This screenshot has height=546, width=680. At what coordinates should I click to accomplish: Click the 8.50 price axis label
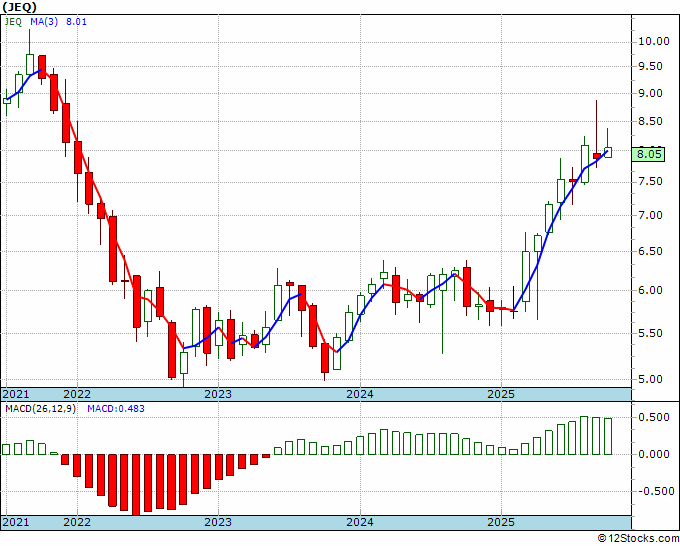[x=650, y=122]
